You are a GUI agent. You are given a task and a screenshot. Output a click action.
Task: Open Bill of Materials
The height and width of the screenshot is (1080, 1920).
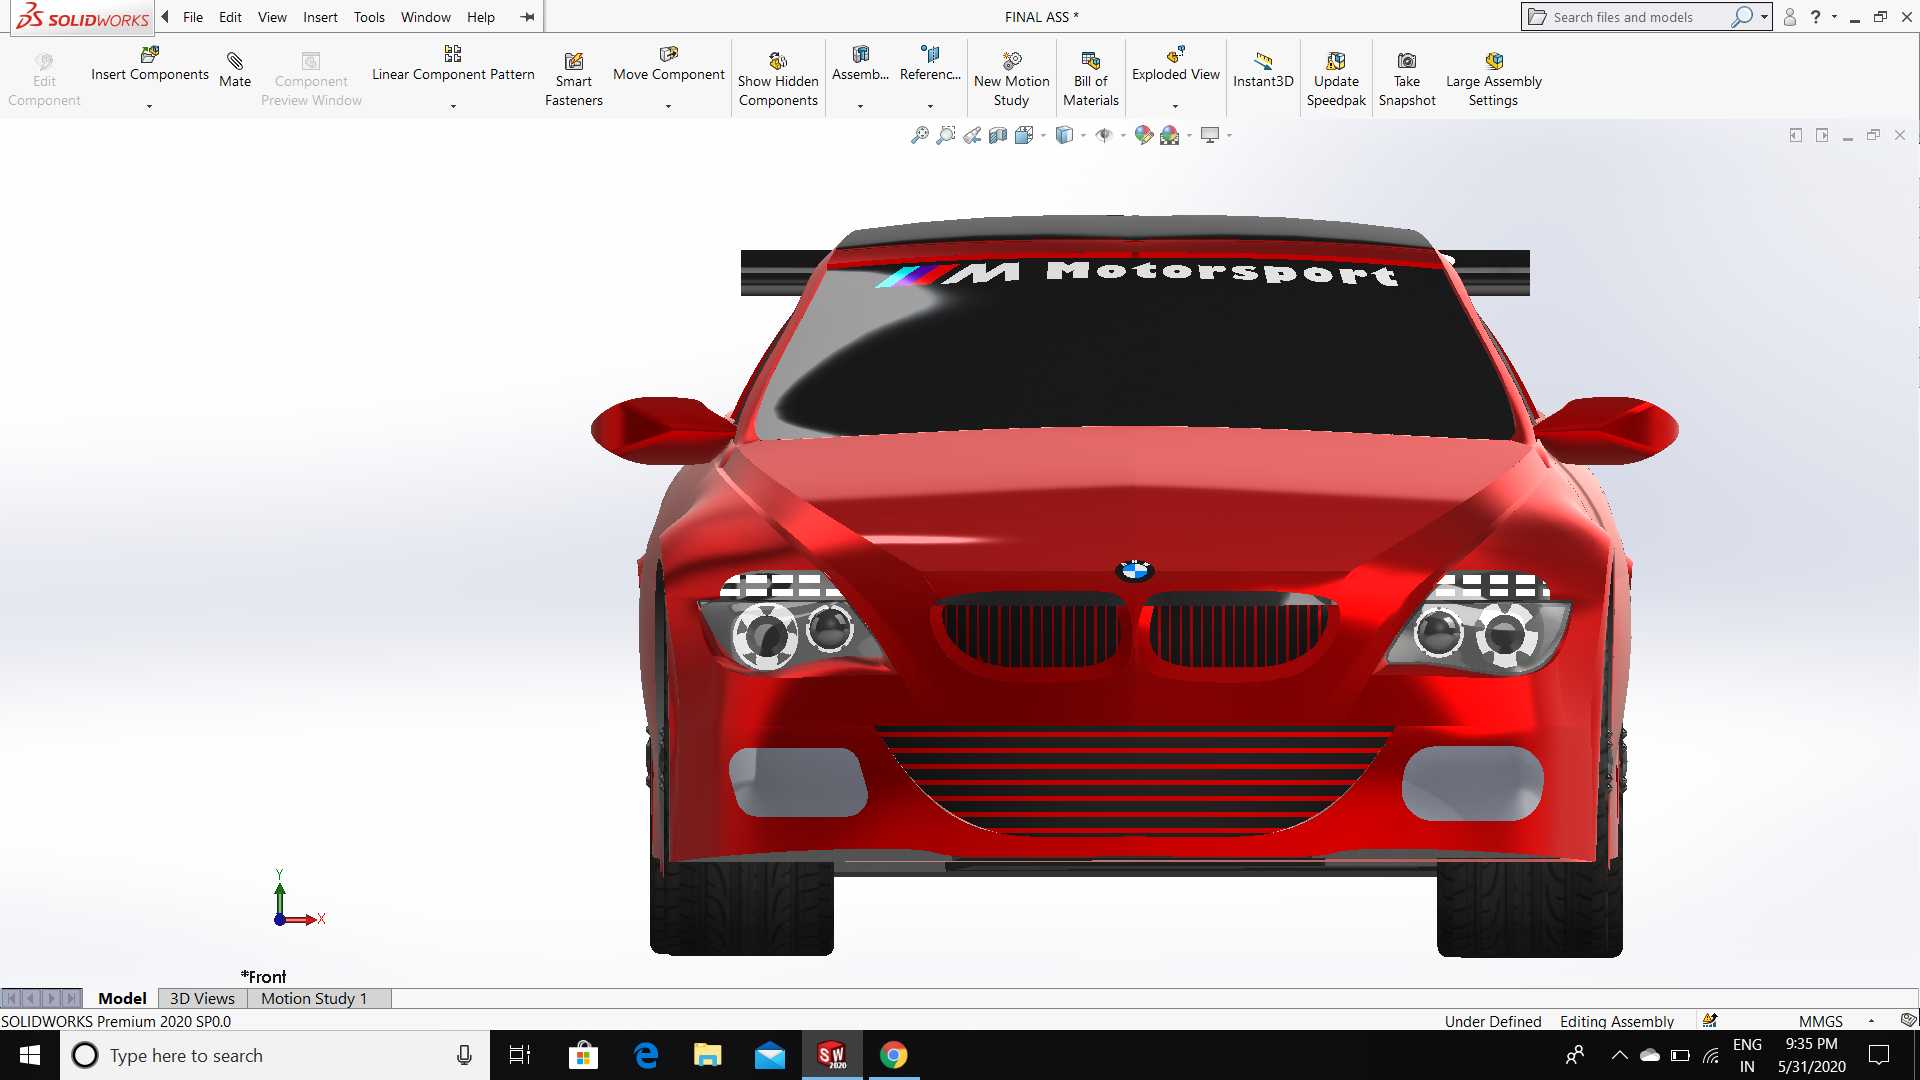(1090, 79)
